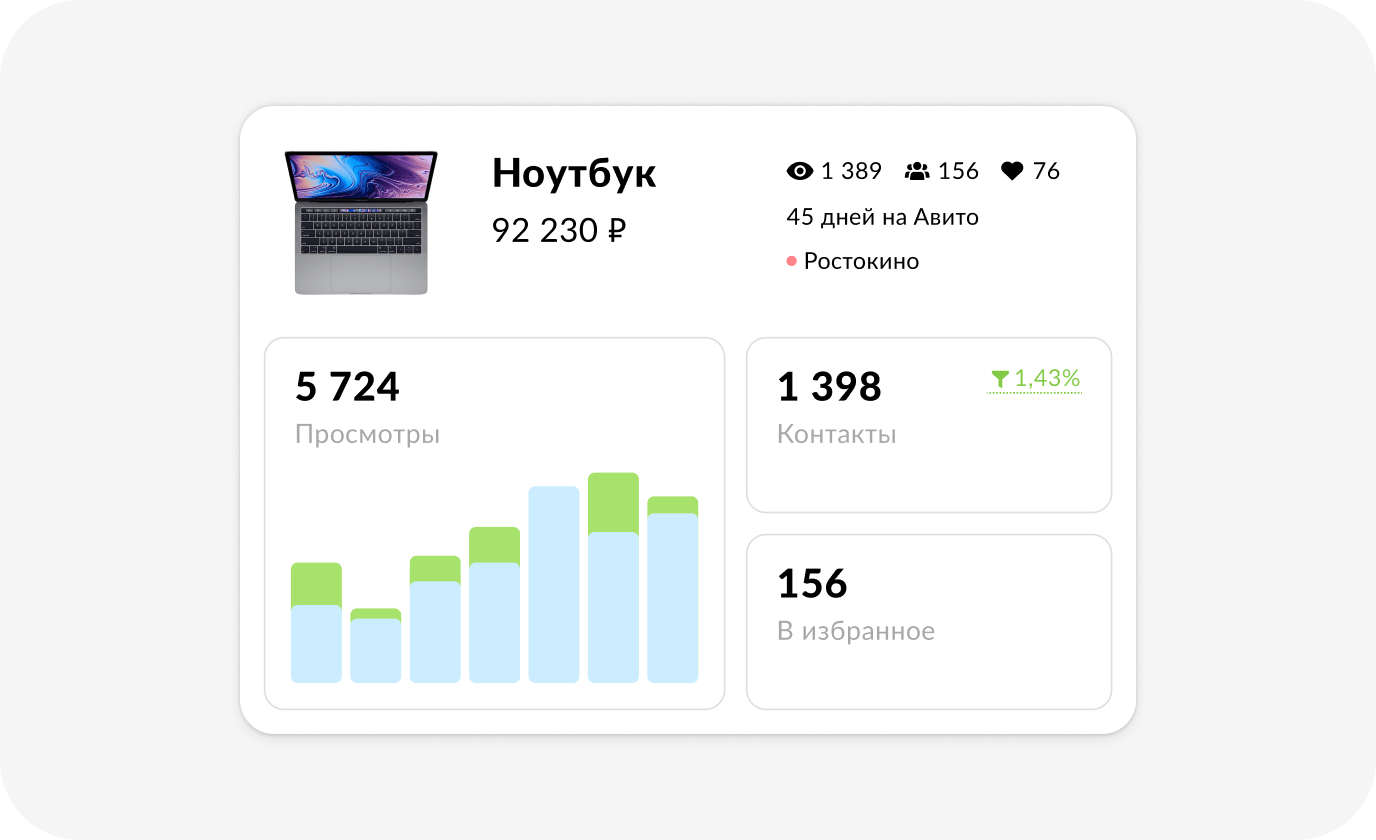Open the Контакты stat card label
The height and width of the screenshot is (840, 1376).
click(836, 435)
